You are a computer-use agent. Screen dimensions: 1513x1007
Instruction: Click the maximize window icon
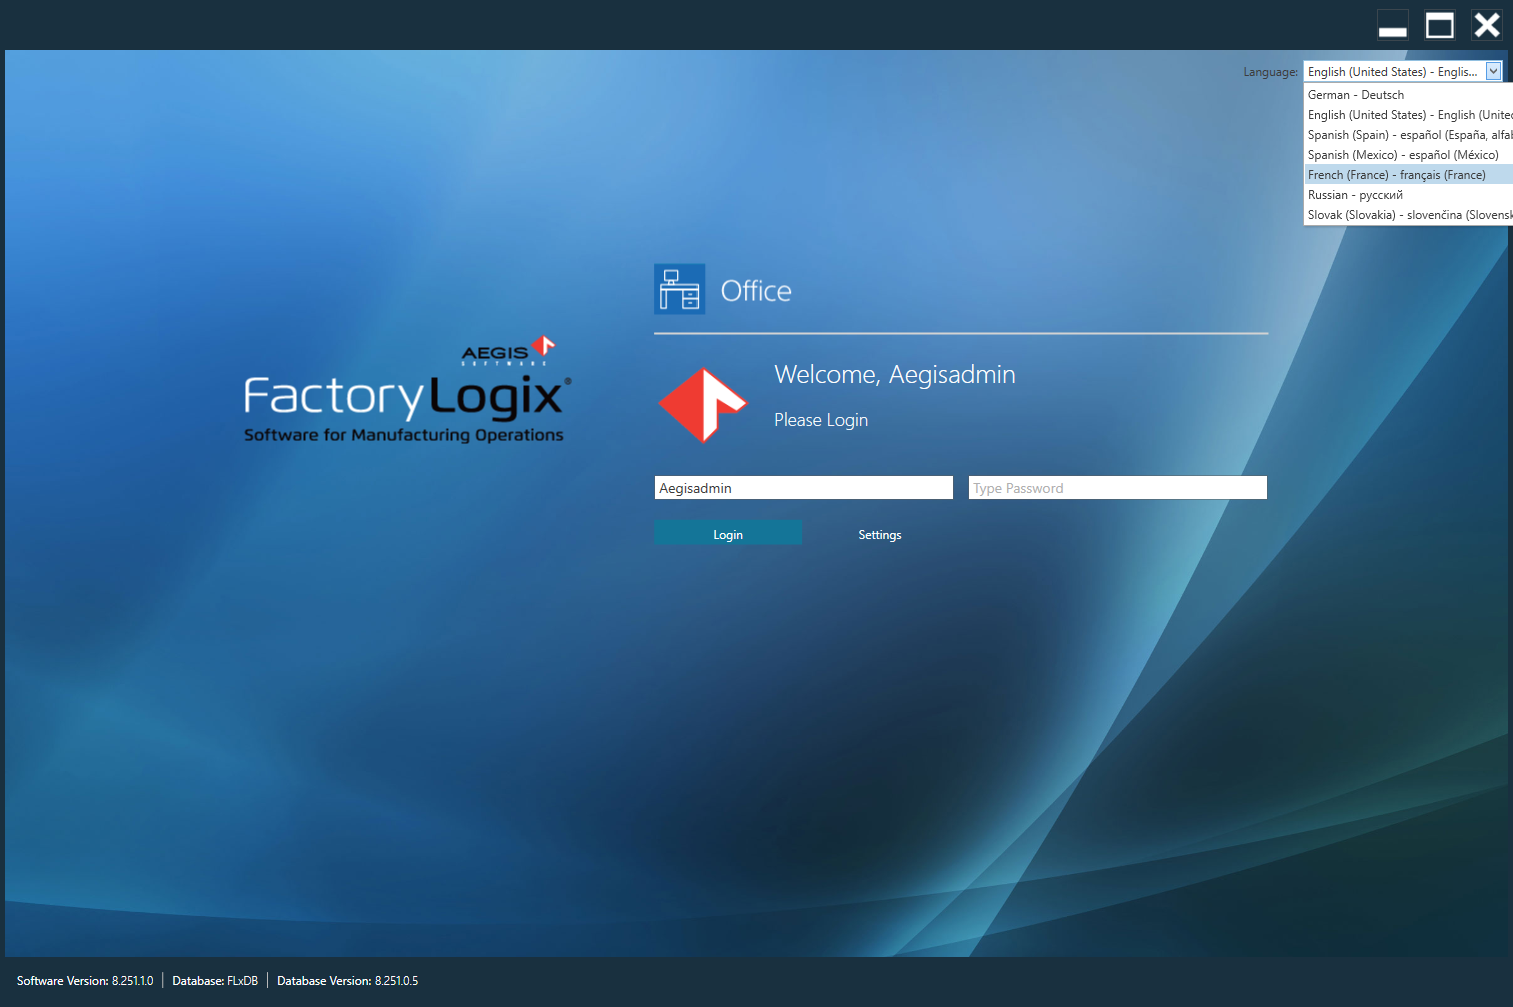(x=1439, y=24)
